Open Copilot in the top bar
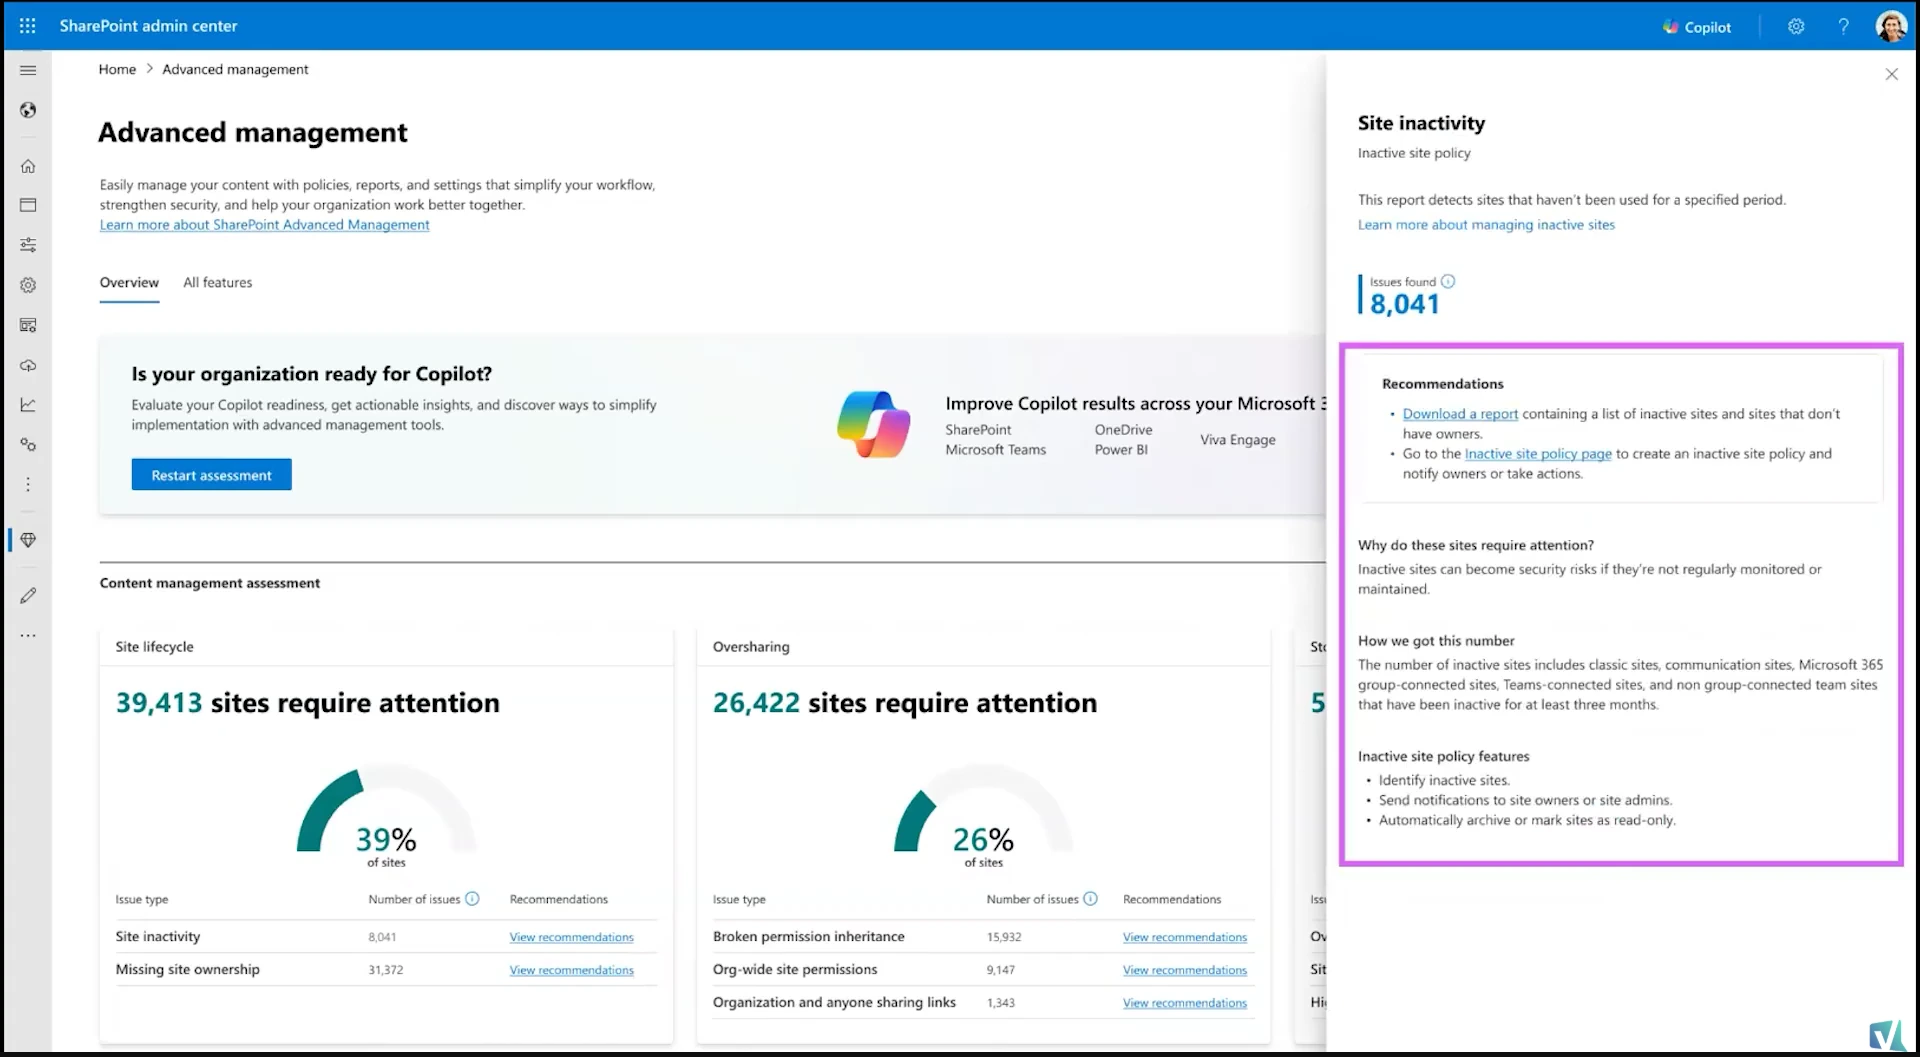The height and width of the screenshot is (1057, 1920). click(1697, 27)
